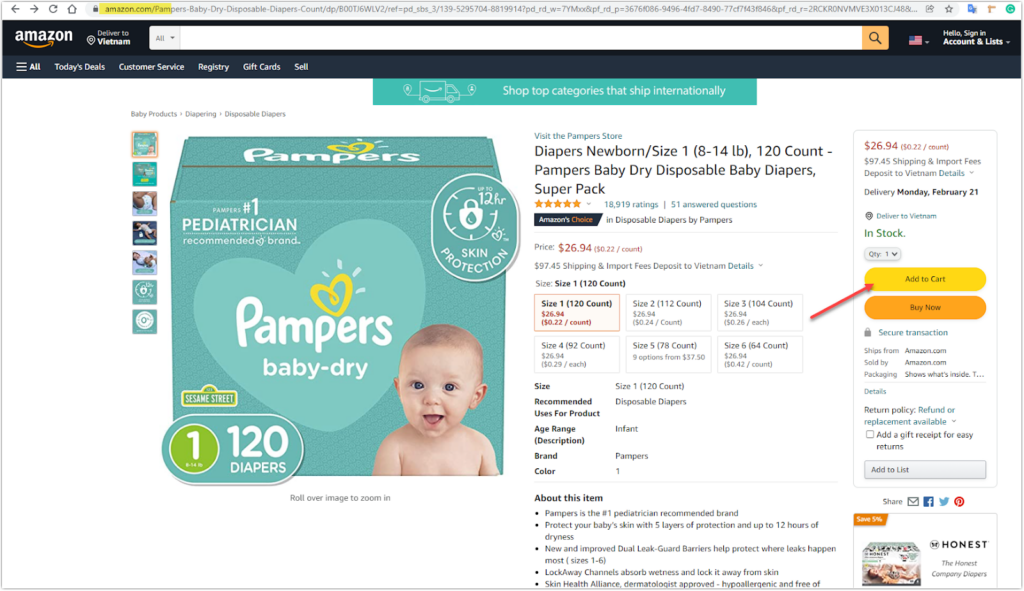Click the orange search magnifier button
Screen dimensions: 1024x591
874,38
